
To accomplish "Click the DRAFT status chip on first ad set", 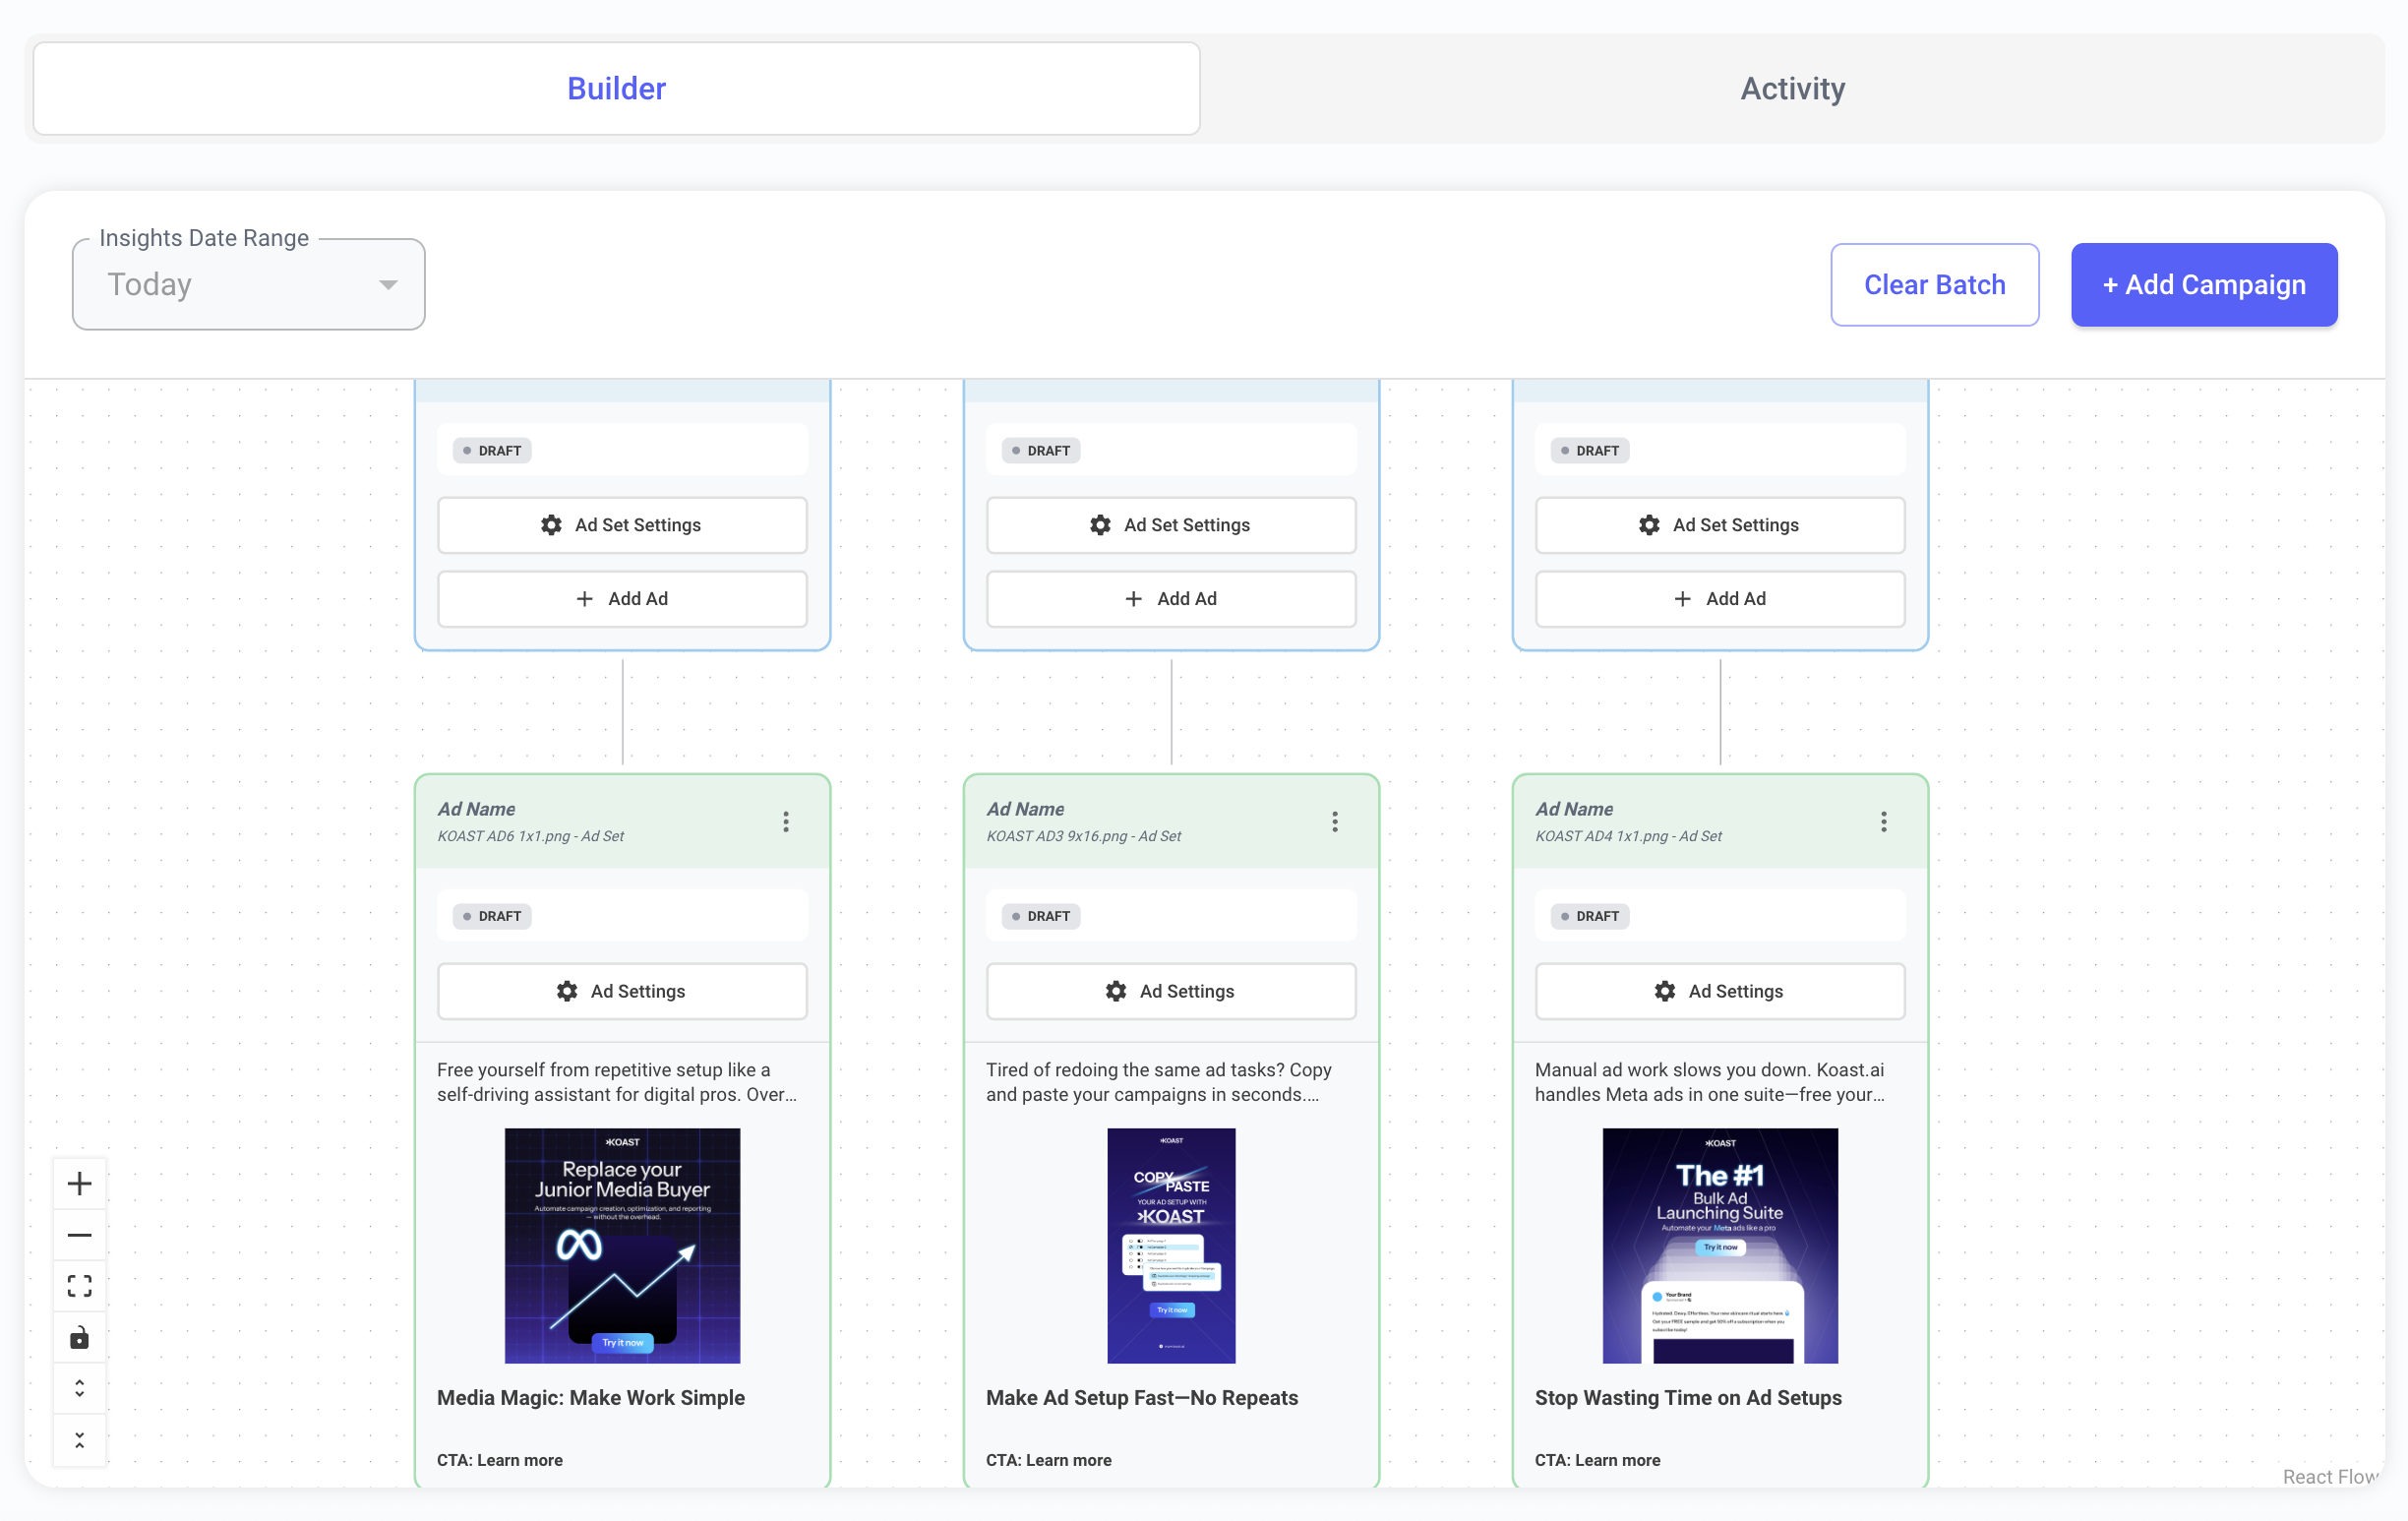I will pos(492,450).
